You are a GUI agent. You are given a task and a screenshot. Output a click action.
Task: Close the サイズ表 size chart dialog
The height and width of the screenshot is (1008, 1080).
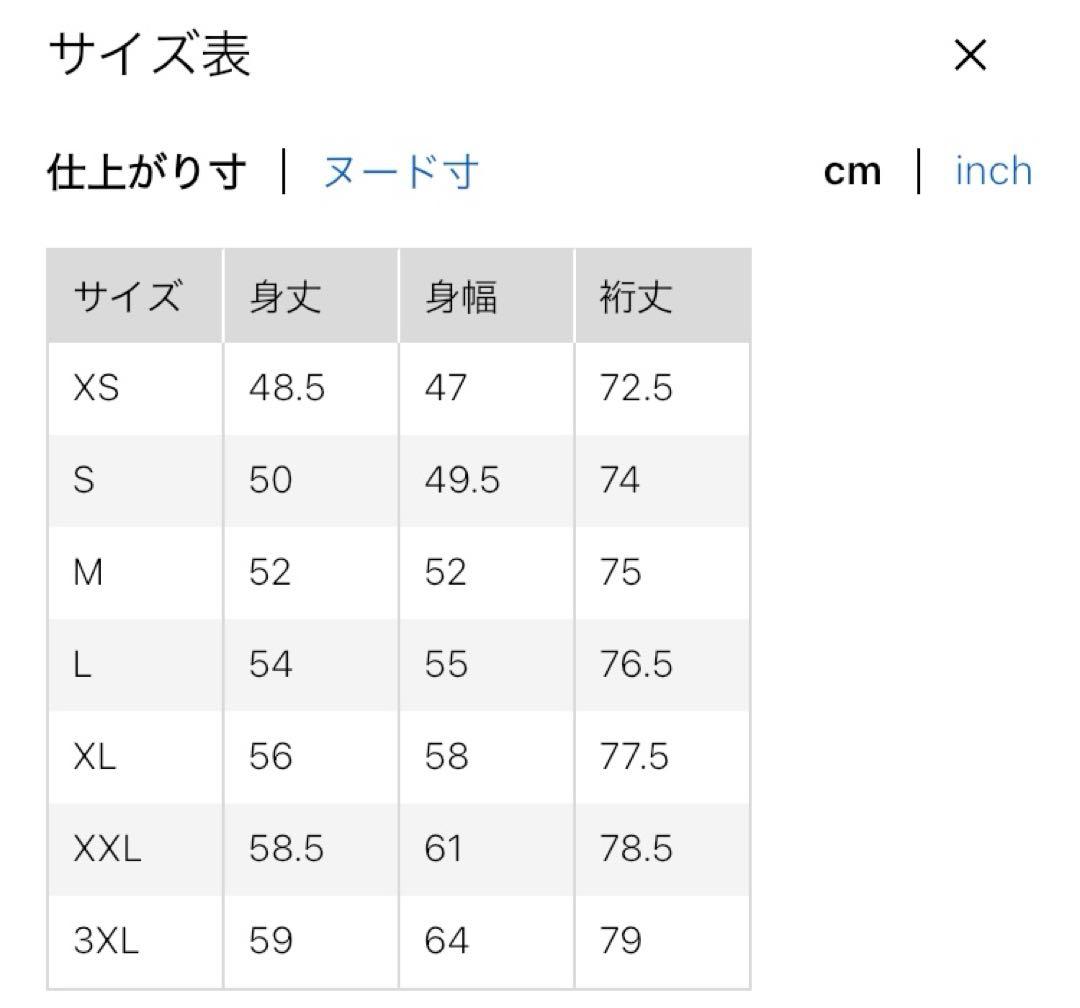point(970,56)
